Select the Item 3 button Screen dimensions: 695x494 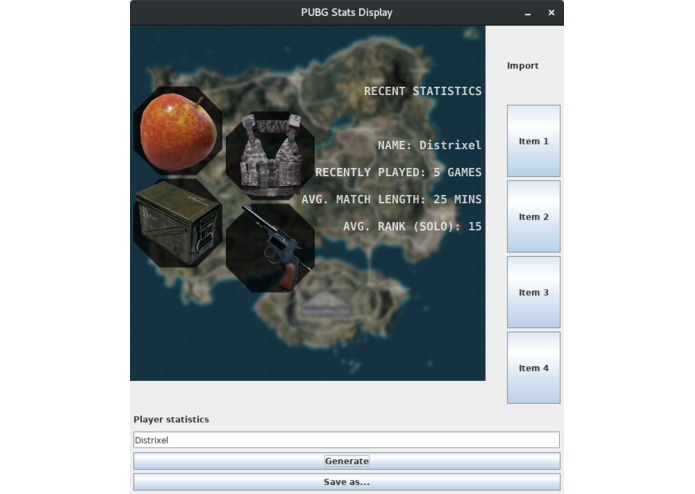click(534, 292)
